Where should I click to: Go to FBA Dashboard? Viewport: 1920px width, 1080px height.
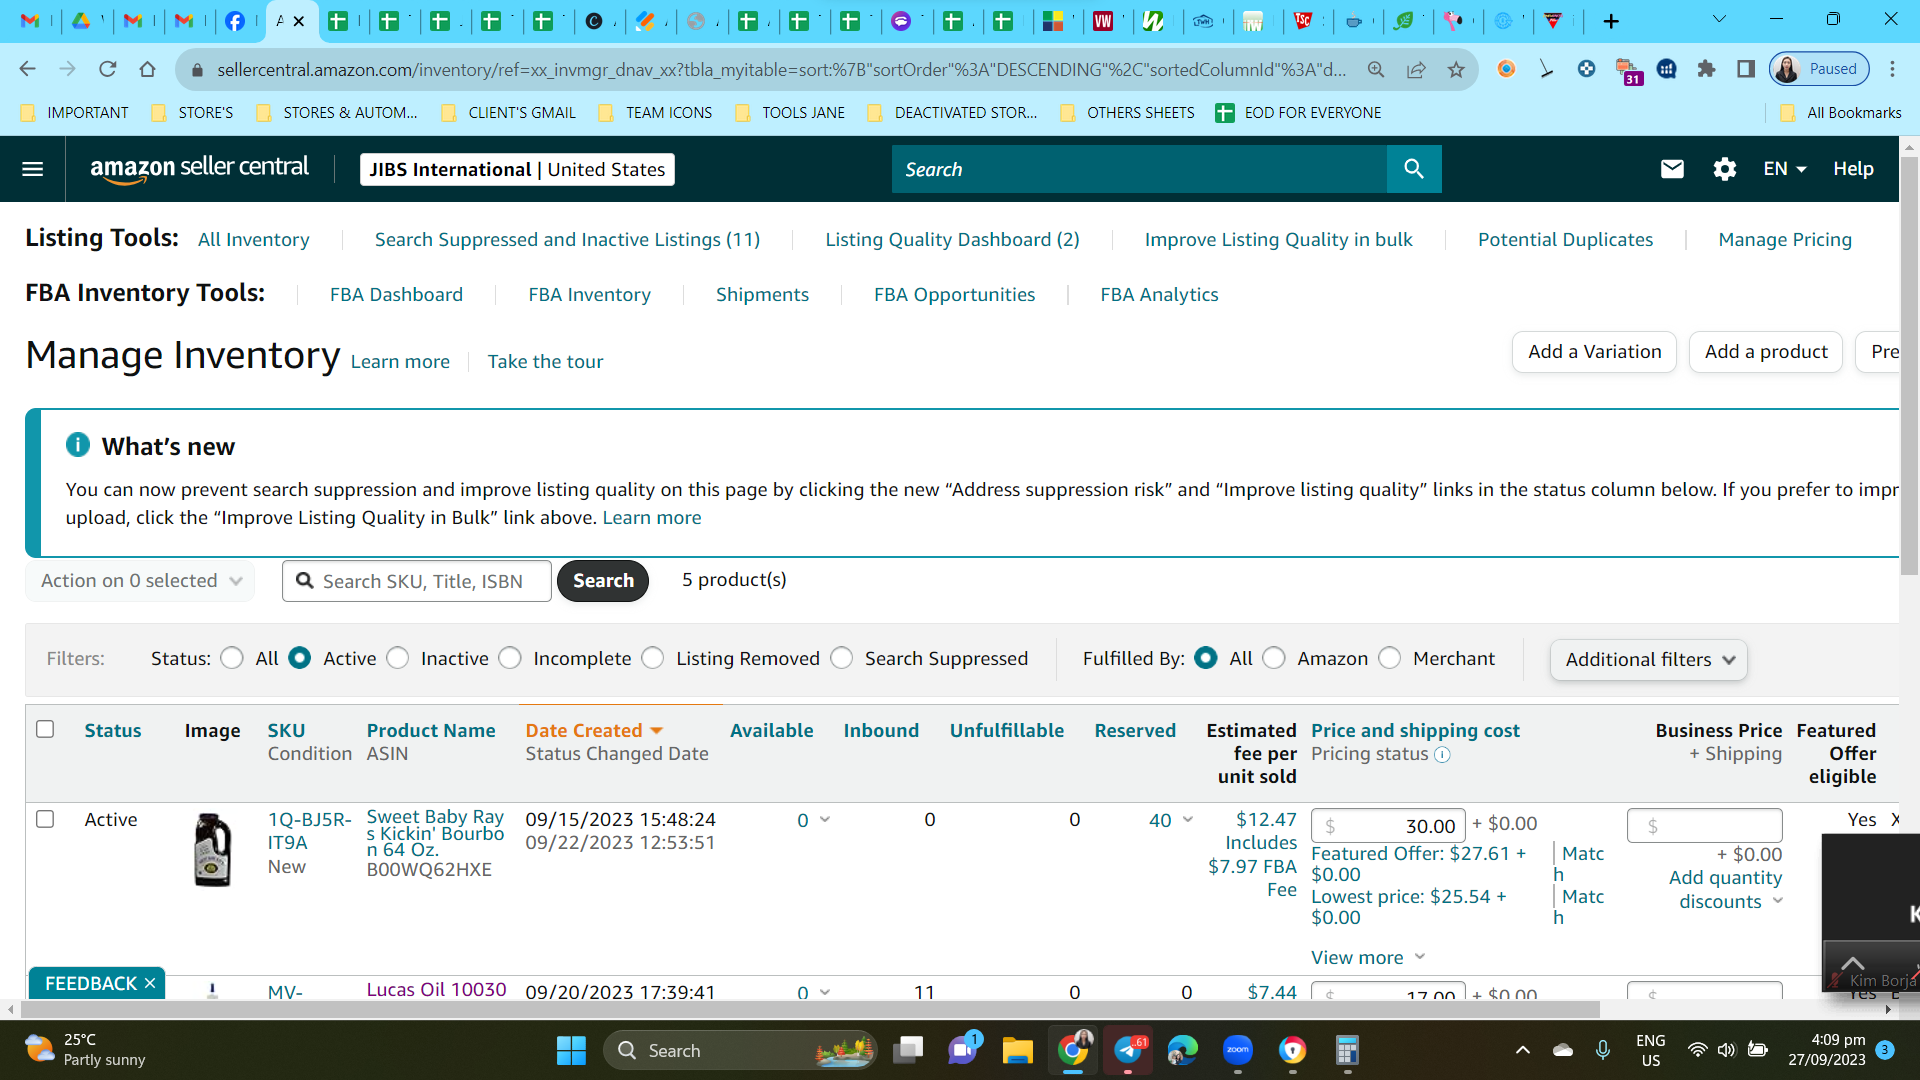point(396,295)
